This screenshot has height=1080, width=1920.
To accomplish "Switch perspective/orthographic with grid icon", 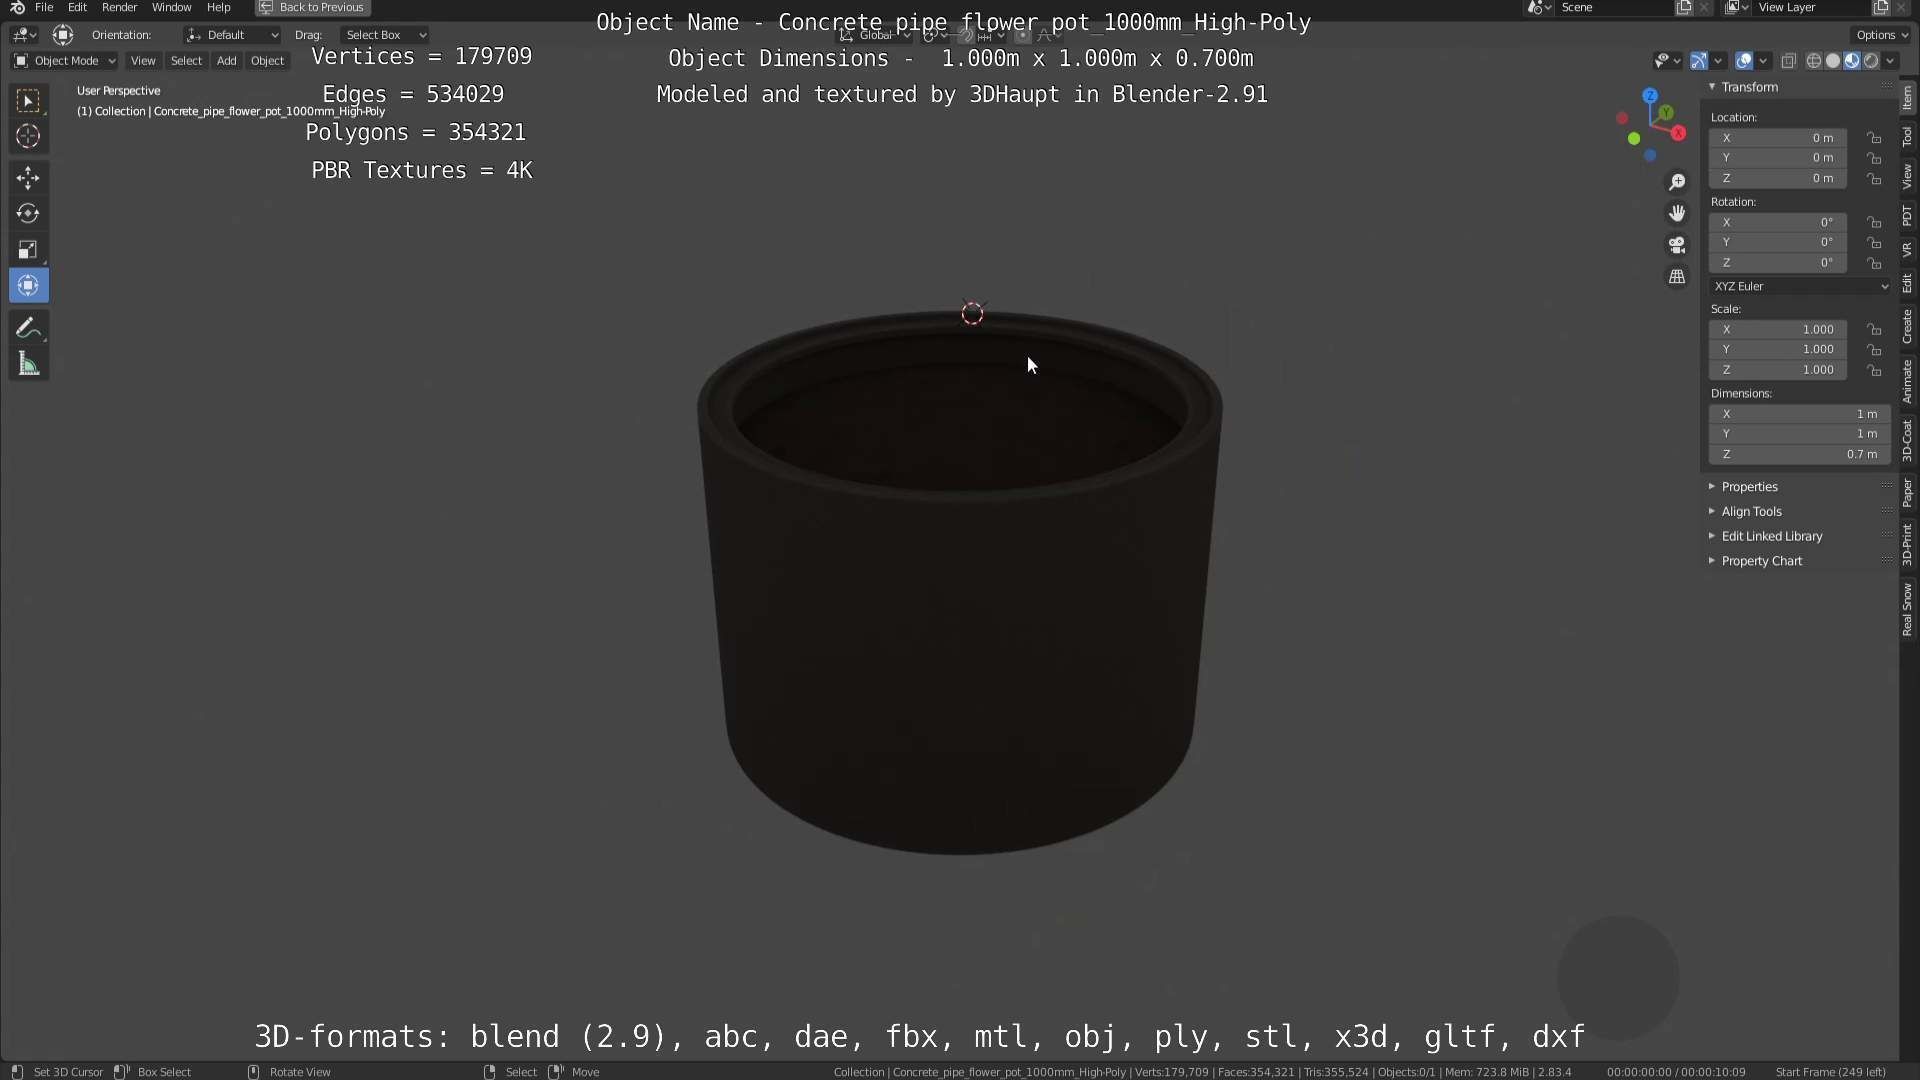I will point(1677,277).
